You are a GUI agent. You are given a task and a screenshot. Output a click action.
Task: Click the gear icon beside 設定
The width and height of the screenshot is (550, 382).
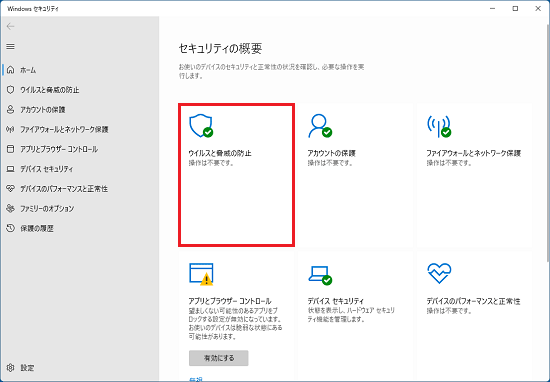click(11, 368)
